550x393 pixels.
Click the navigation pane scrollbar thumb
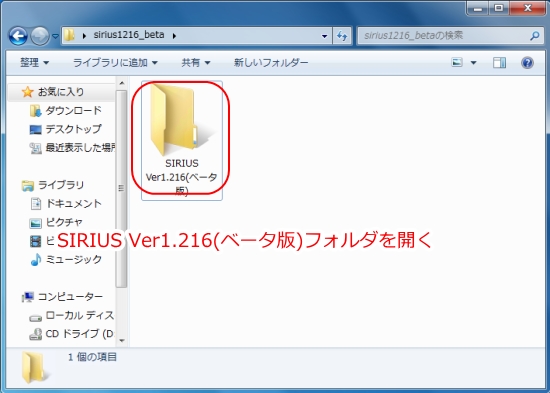tap(121, 188)
